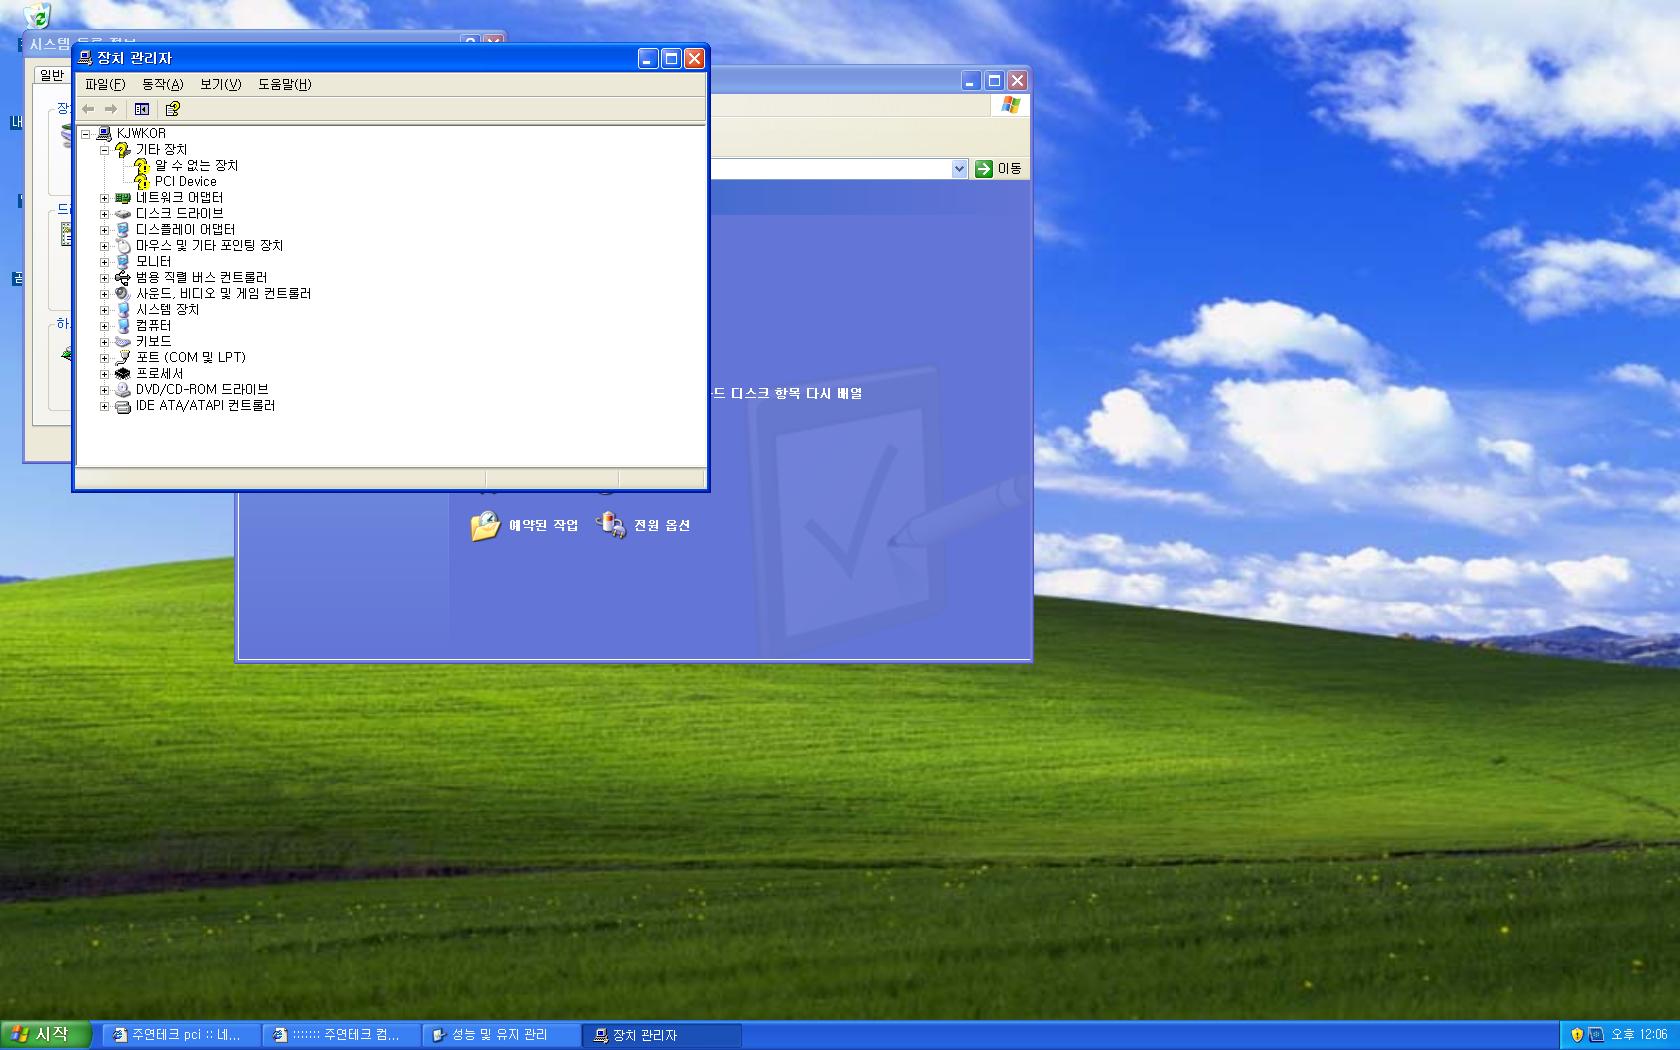Open 전원 옵션 icon in Control Panel window
The width and height of the screenshot is (1680, 1050).
click(611, 524)
